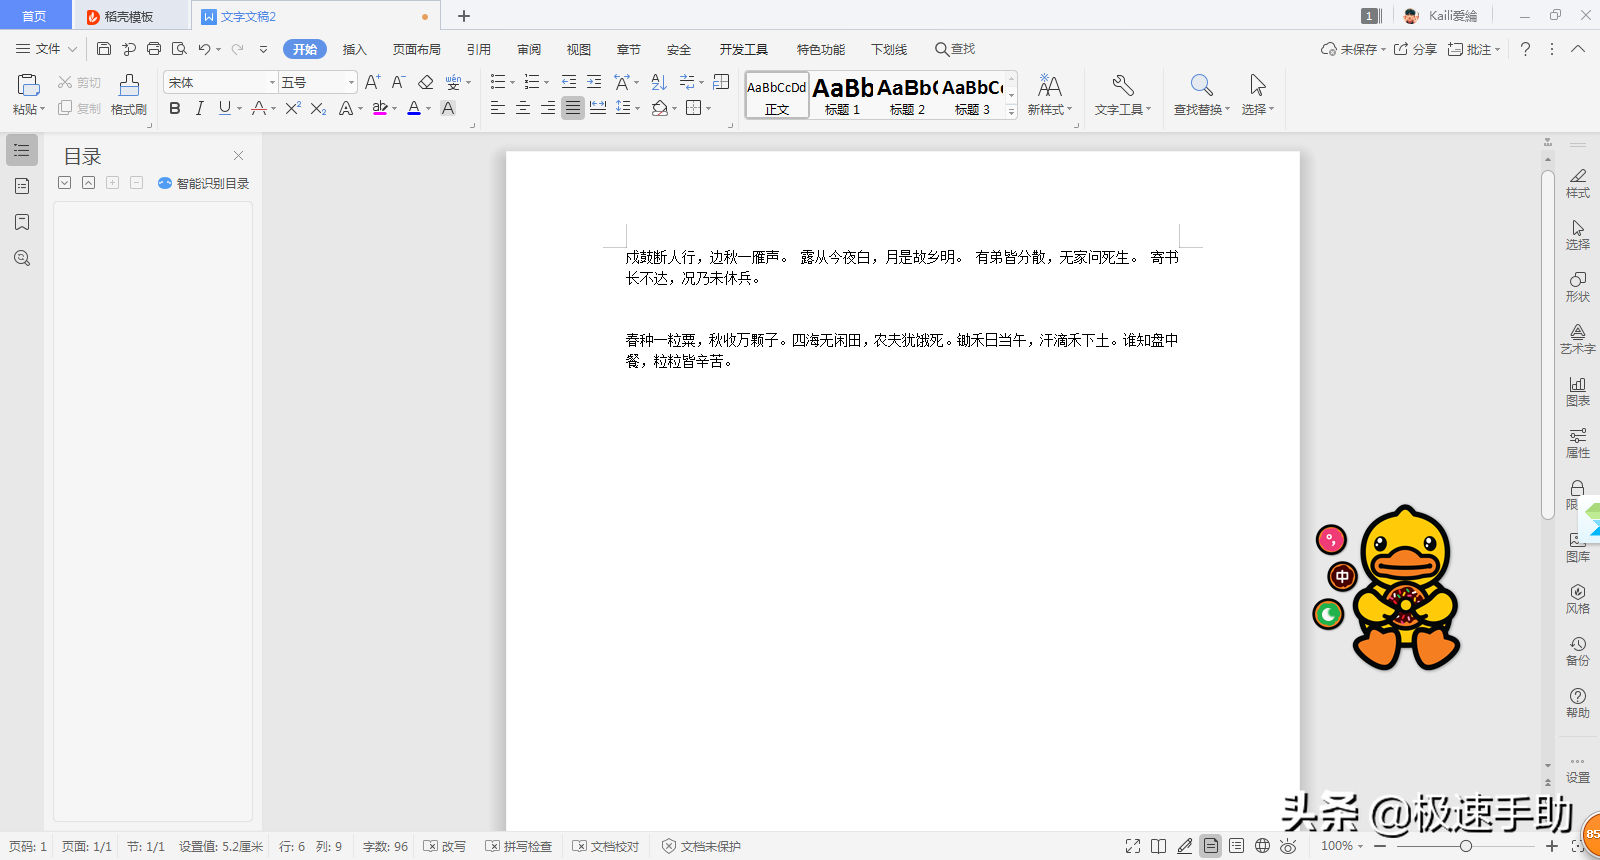The image size is (1600, 860).
Task: Toggle full screen view in status bar
Action: click(1133, 846)
